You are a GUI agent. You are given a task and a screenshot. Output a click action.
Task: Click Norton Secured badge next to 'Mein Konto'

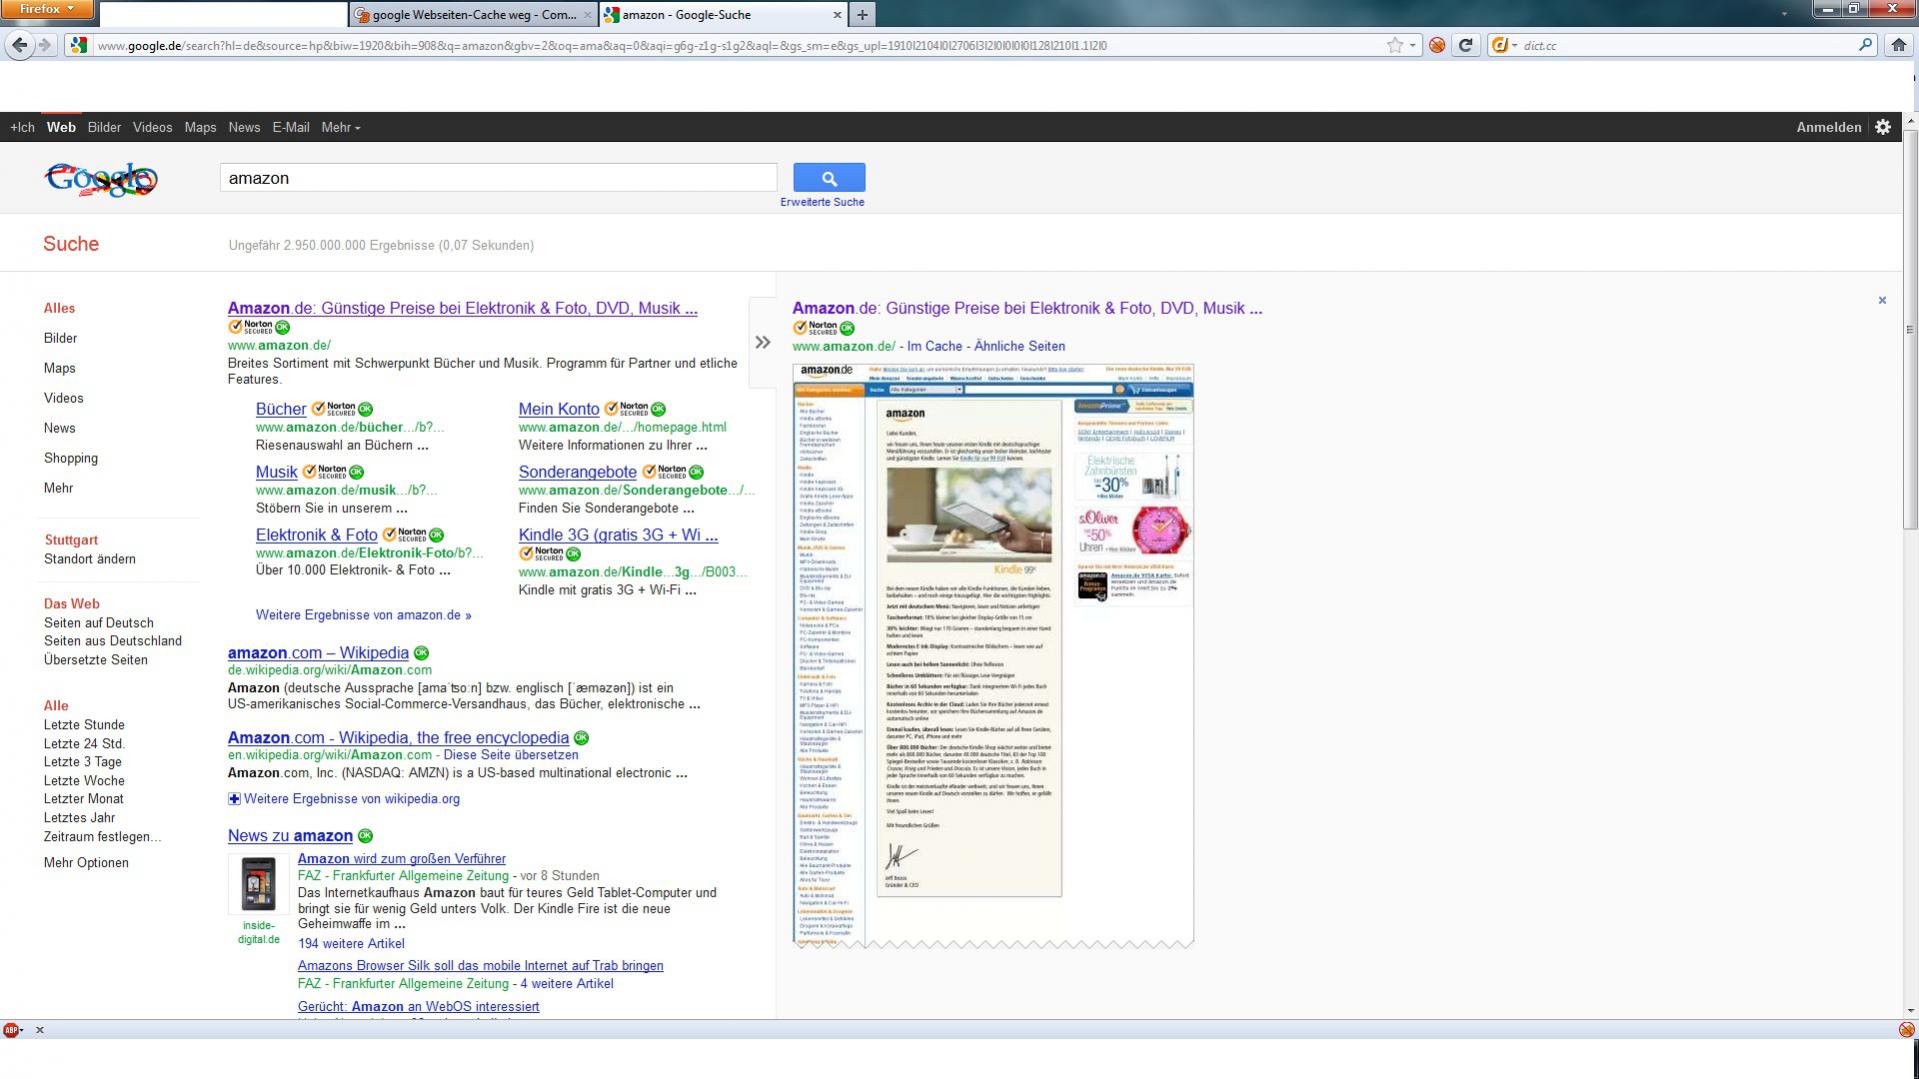pos(626,409)
